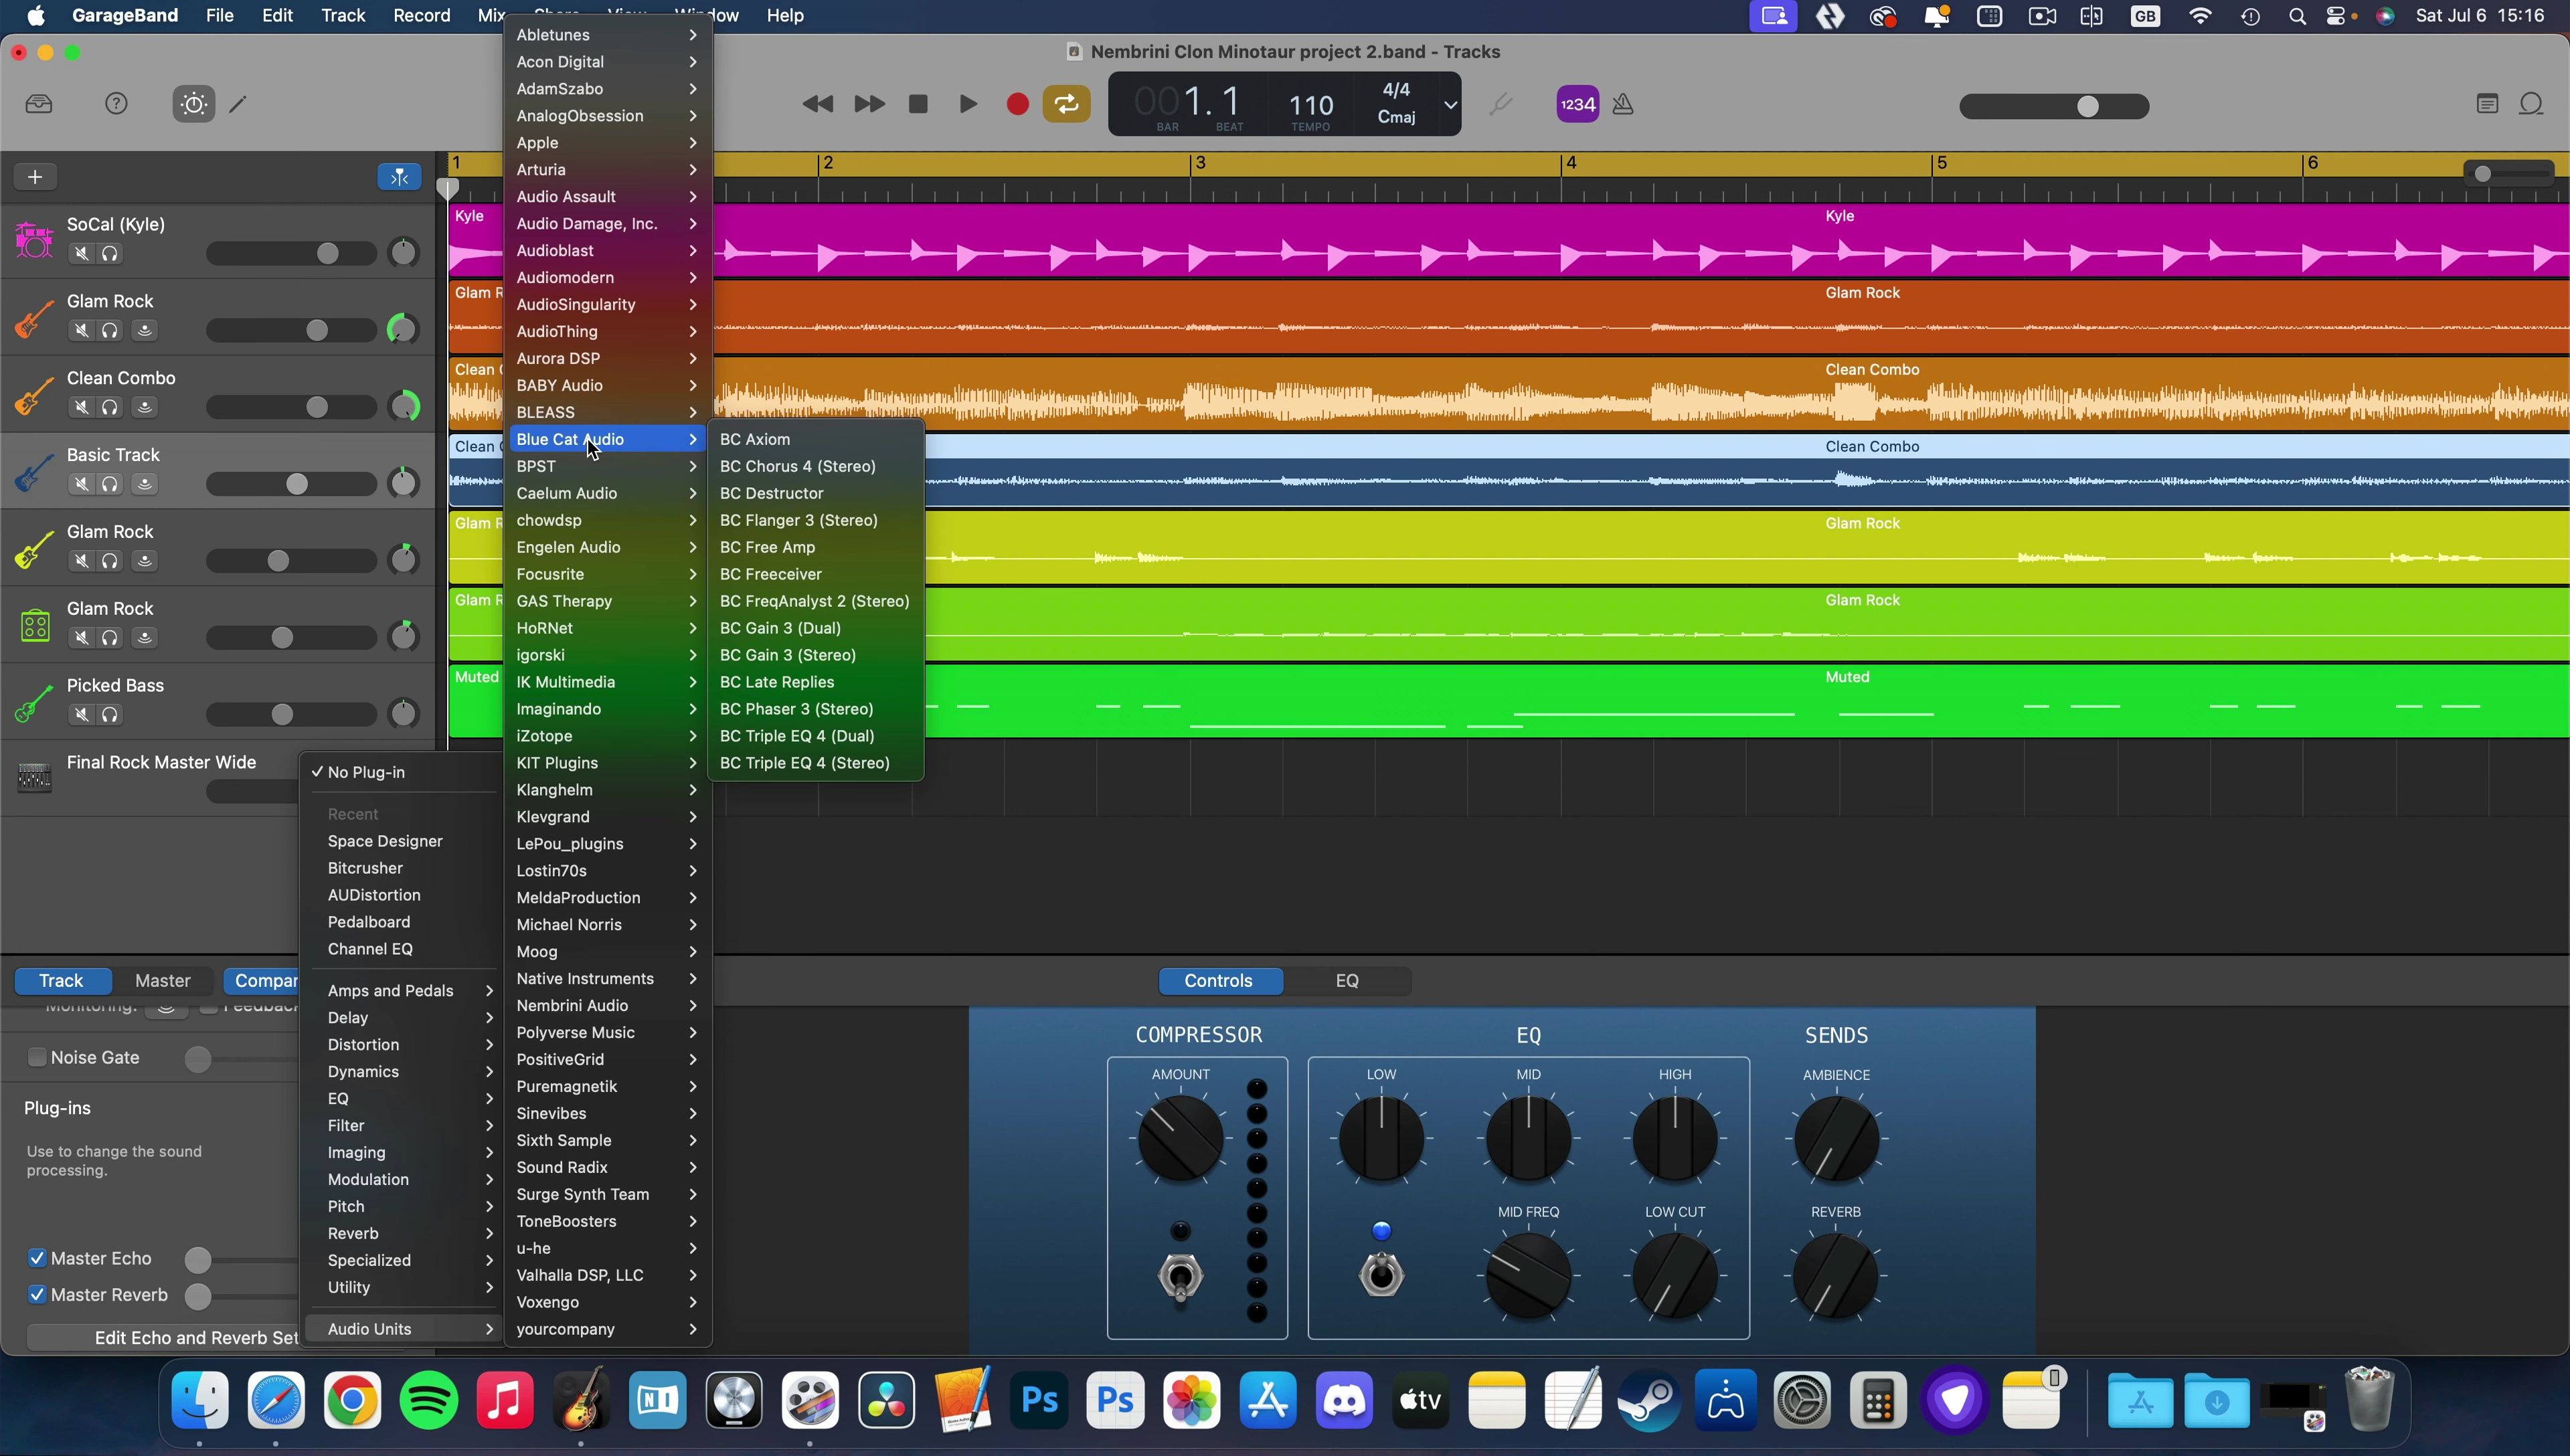Open Spotify from the Dock
2570x1456 pixels.
click(429, 1400)
